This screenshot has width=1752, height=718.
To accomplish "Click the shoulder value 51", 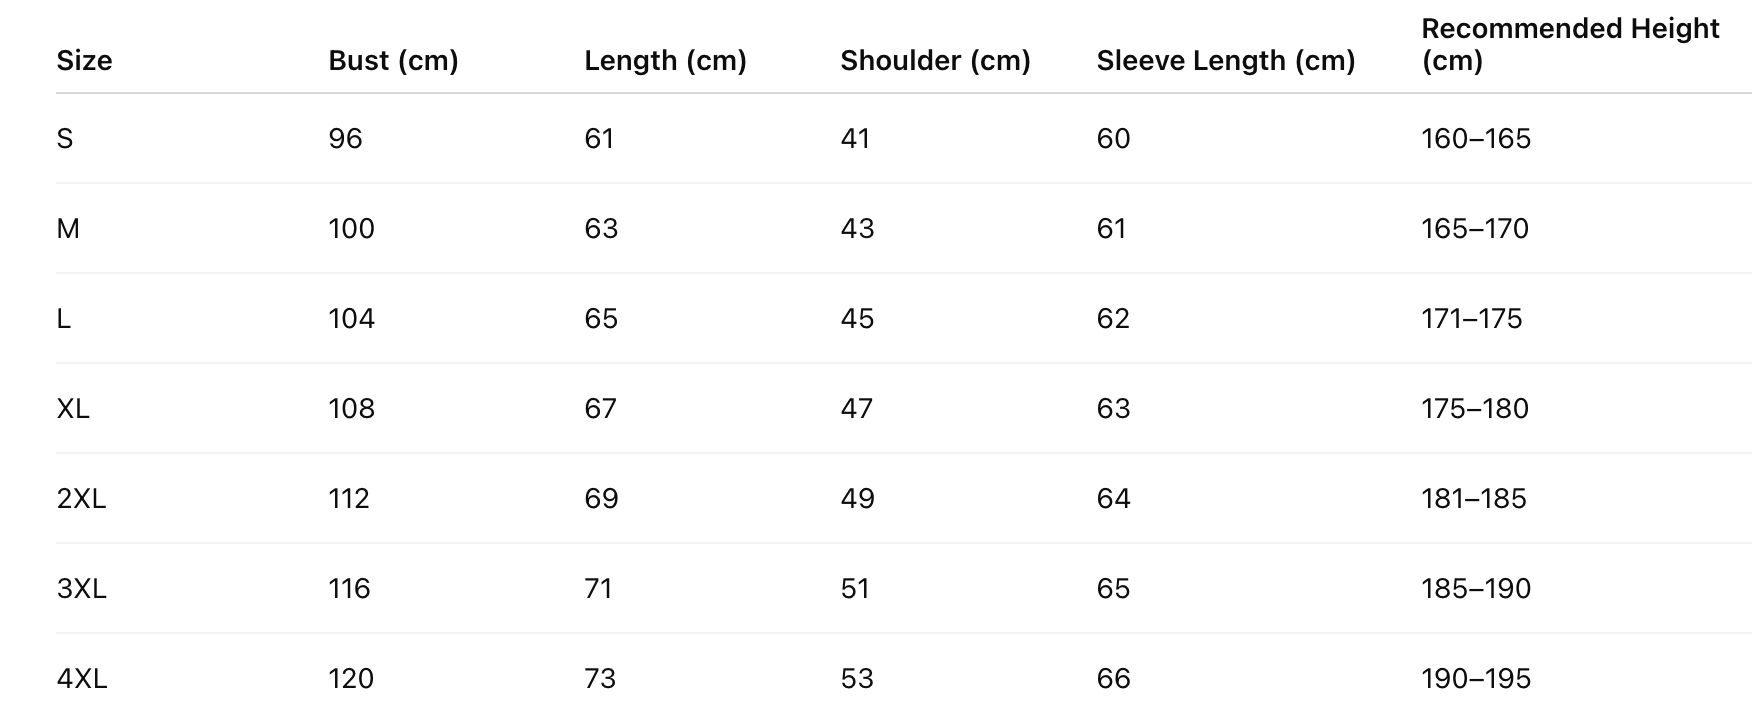I will click(855, 589).
